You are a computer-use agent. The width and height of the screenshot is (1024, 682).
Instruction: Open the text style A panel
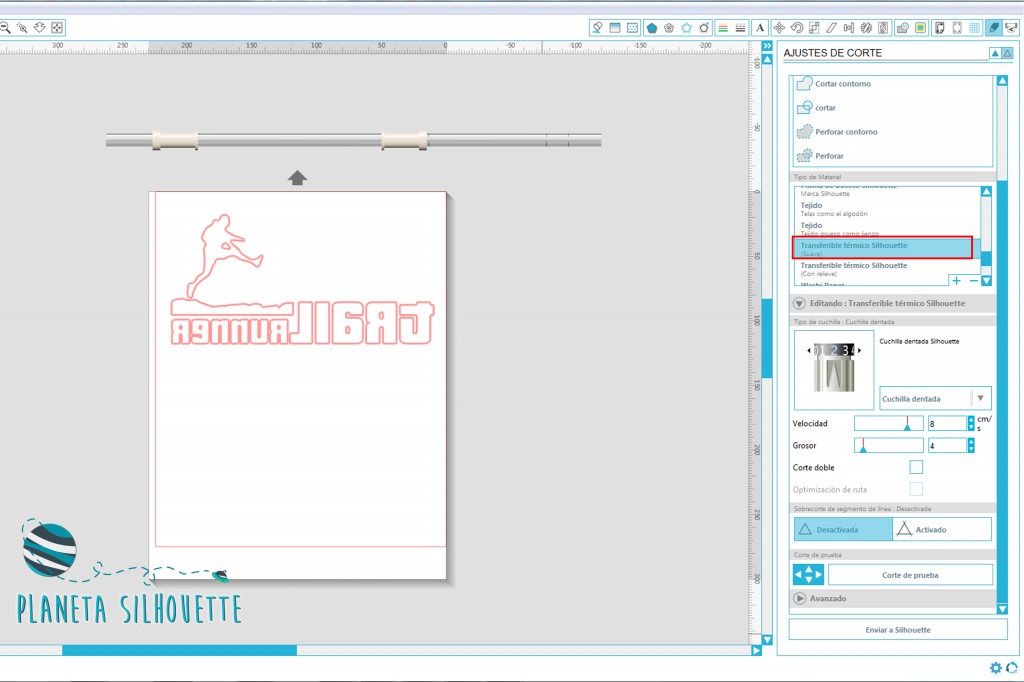coord(760,27)
